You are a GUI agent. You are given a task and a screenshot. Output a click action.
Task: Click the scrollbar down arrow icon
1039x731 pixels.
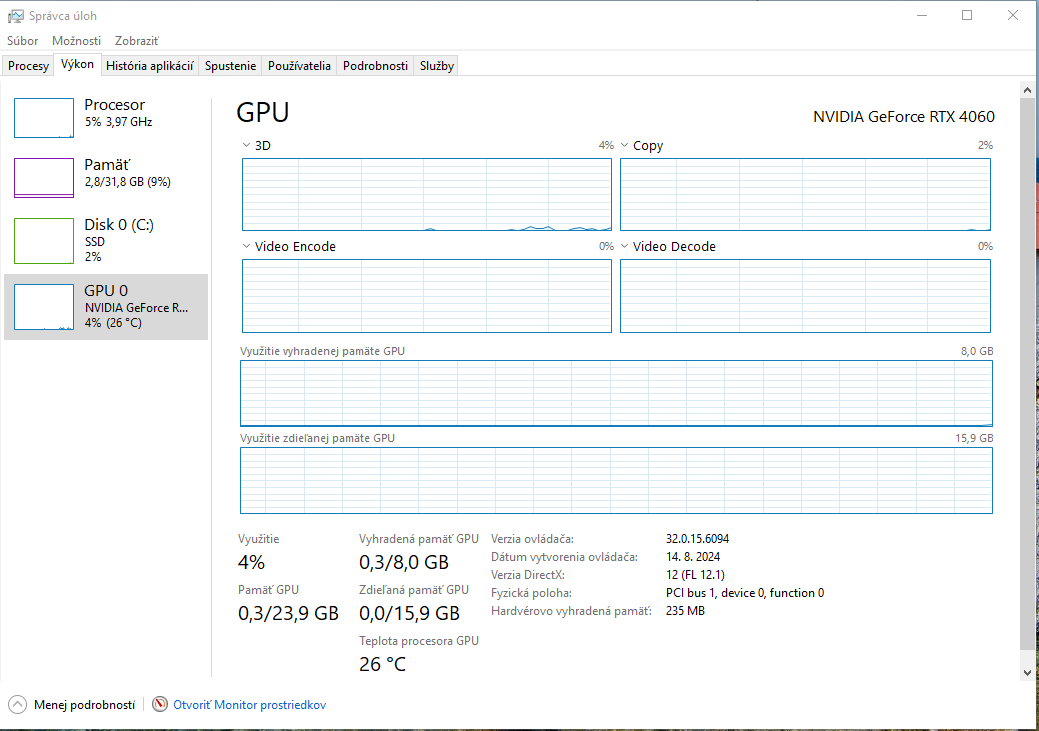tap(1027, 673)
